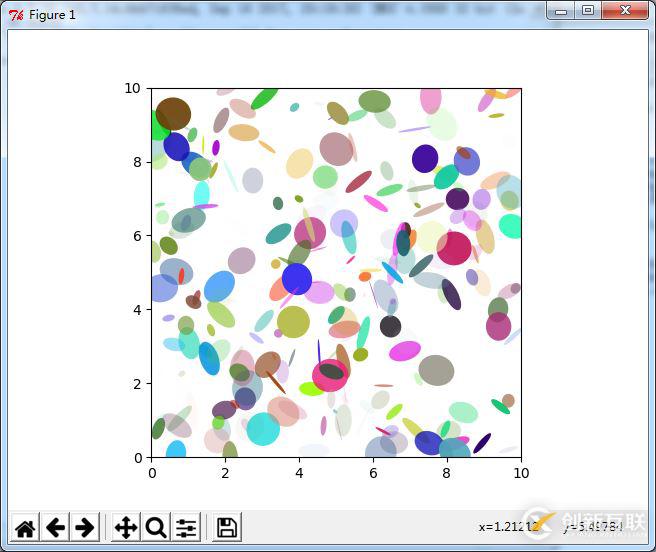Image resolution: width=656 pixels, height=552 pixels.
Task: Click the Tk feather icon in title bar
Action: [x=17, y=15]
